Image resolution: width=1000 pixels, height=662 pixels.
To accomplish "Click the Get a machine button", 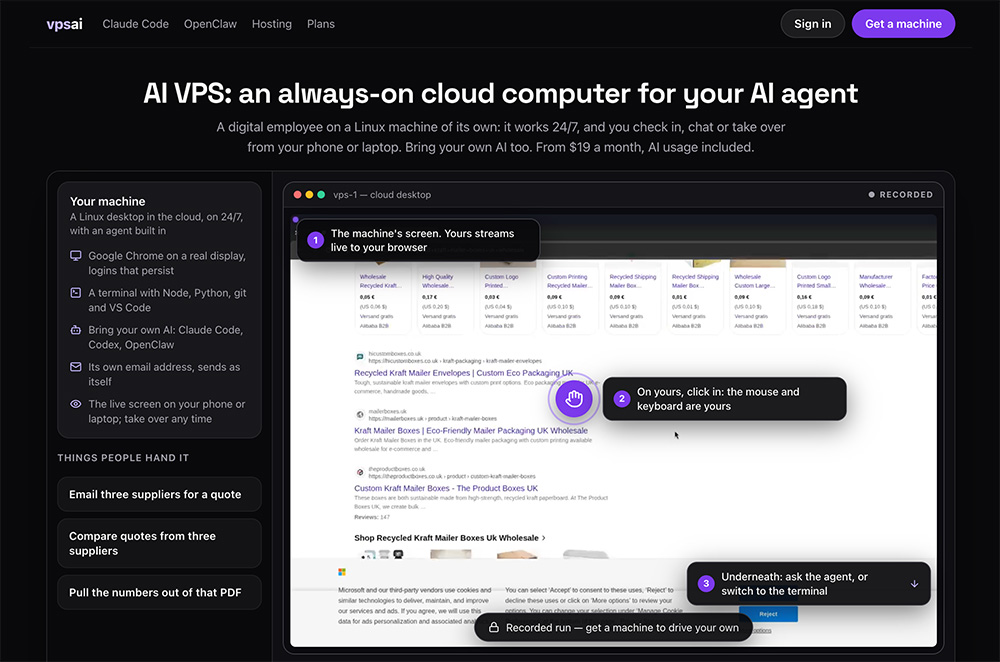I will pos(903,24).
